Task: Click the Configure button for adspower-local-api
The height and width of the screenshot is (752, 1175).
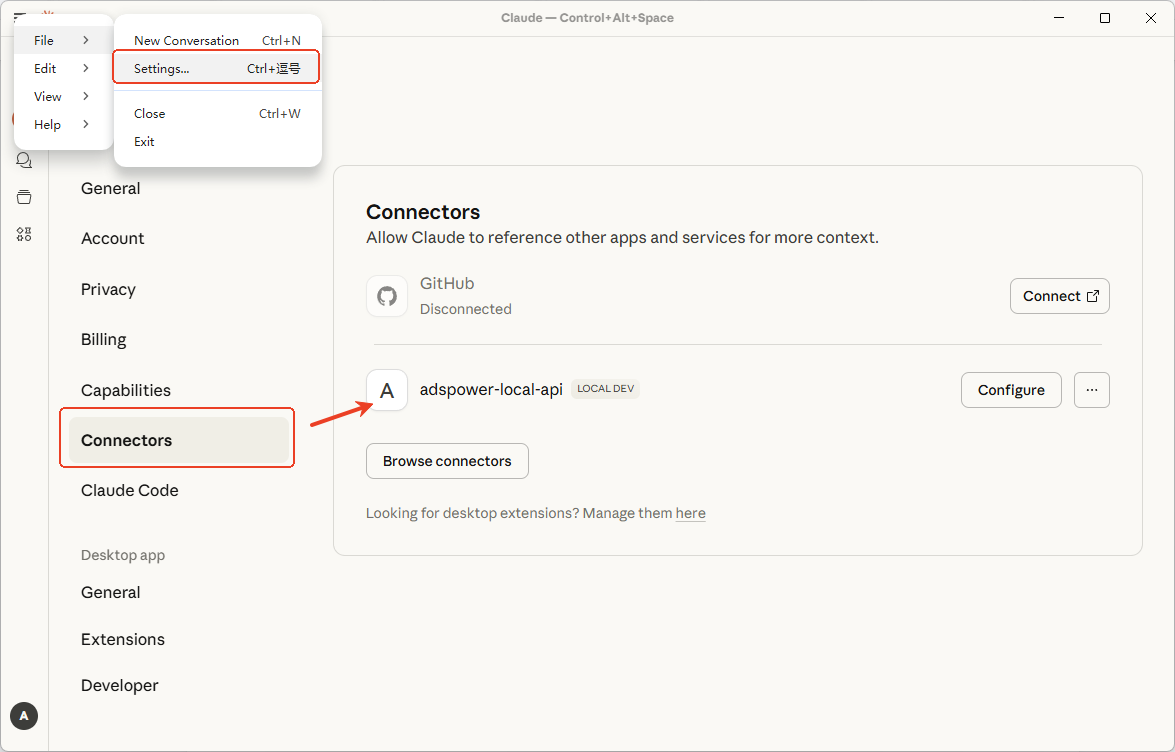Action: tap(1011, 390)
